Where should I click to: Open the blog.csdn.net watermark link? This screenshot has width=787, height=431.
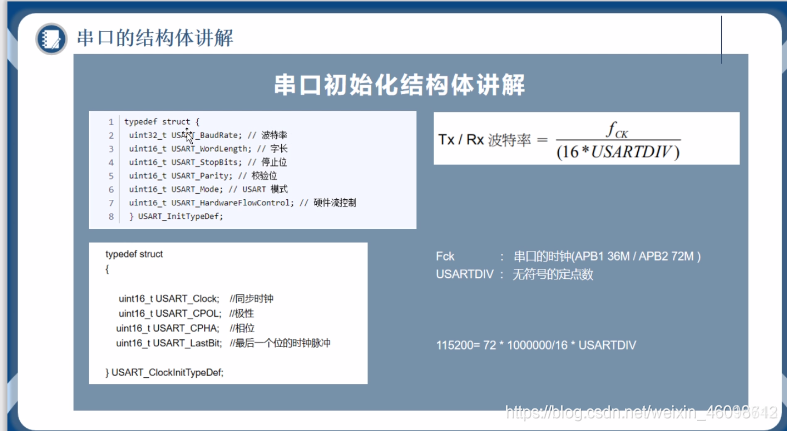pyautogui.click(x=641, y=412)
